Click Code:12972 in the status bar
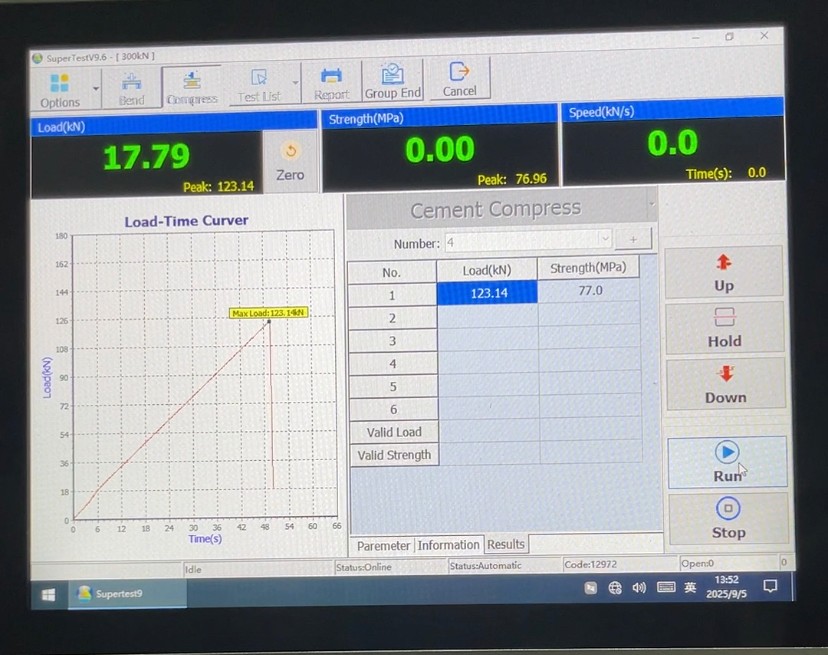The width and height of the screenshot is (828, 655). pos(590,564)
